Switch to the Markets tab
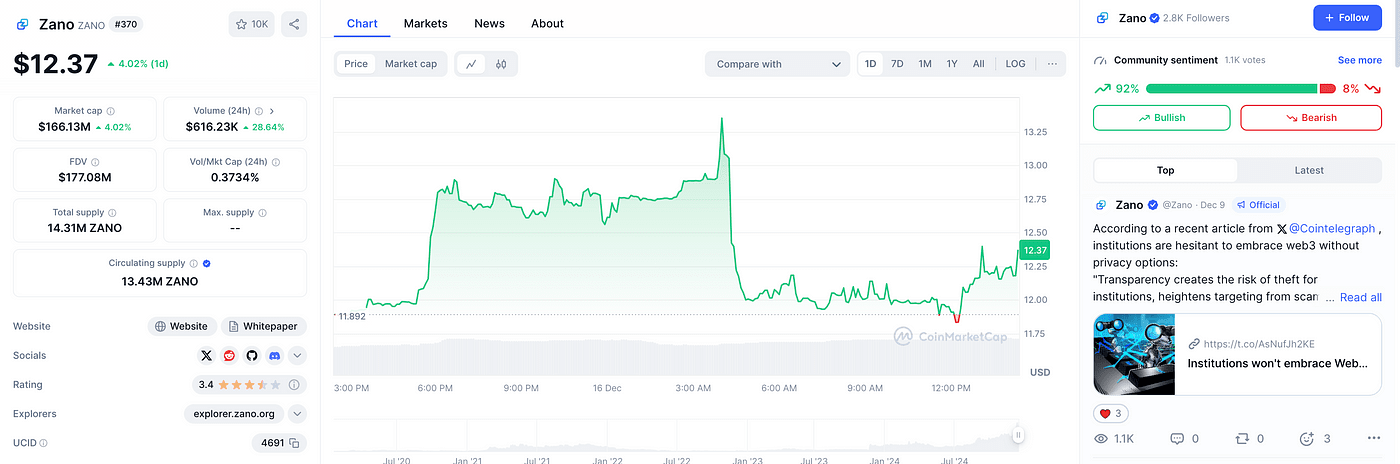Screen dimensions: 1400x464 [x=425, y=23]
